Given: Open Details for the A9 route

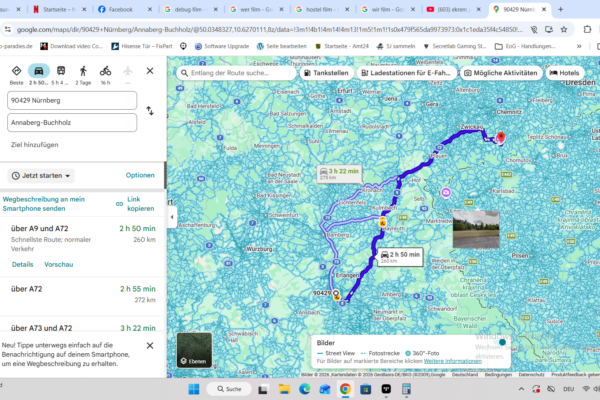Looking at the screenshot, I should [x=23, y=264].
